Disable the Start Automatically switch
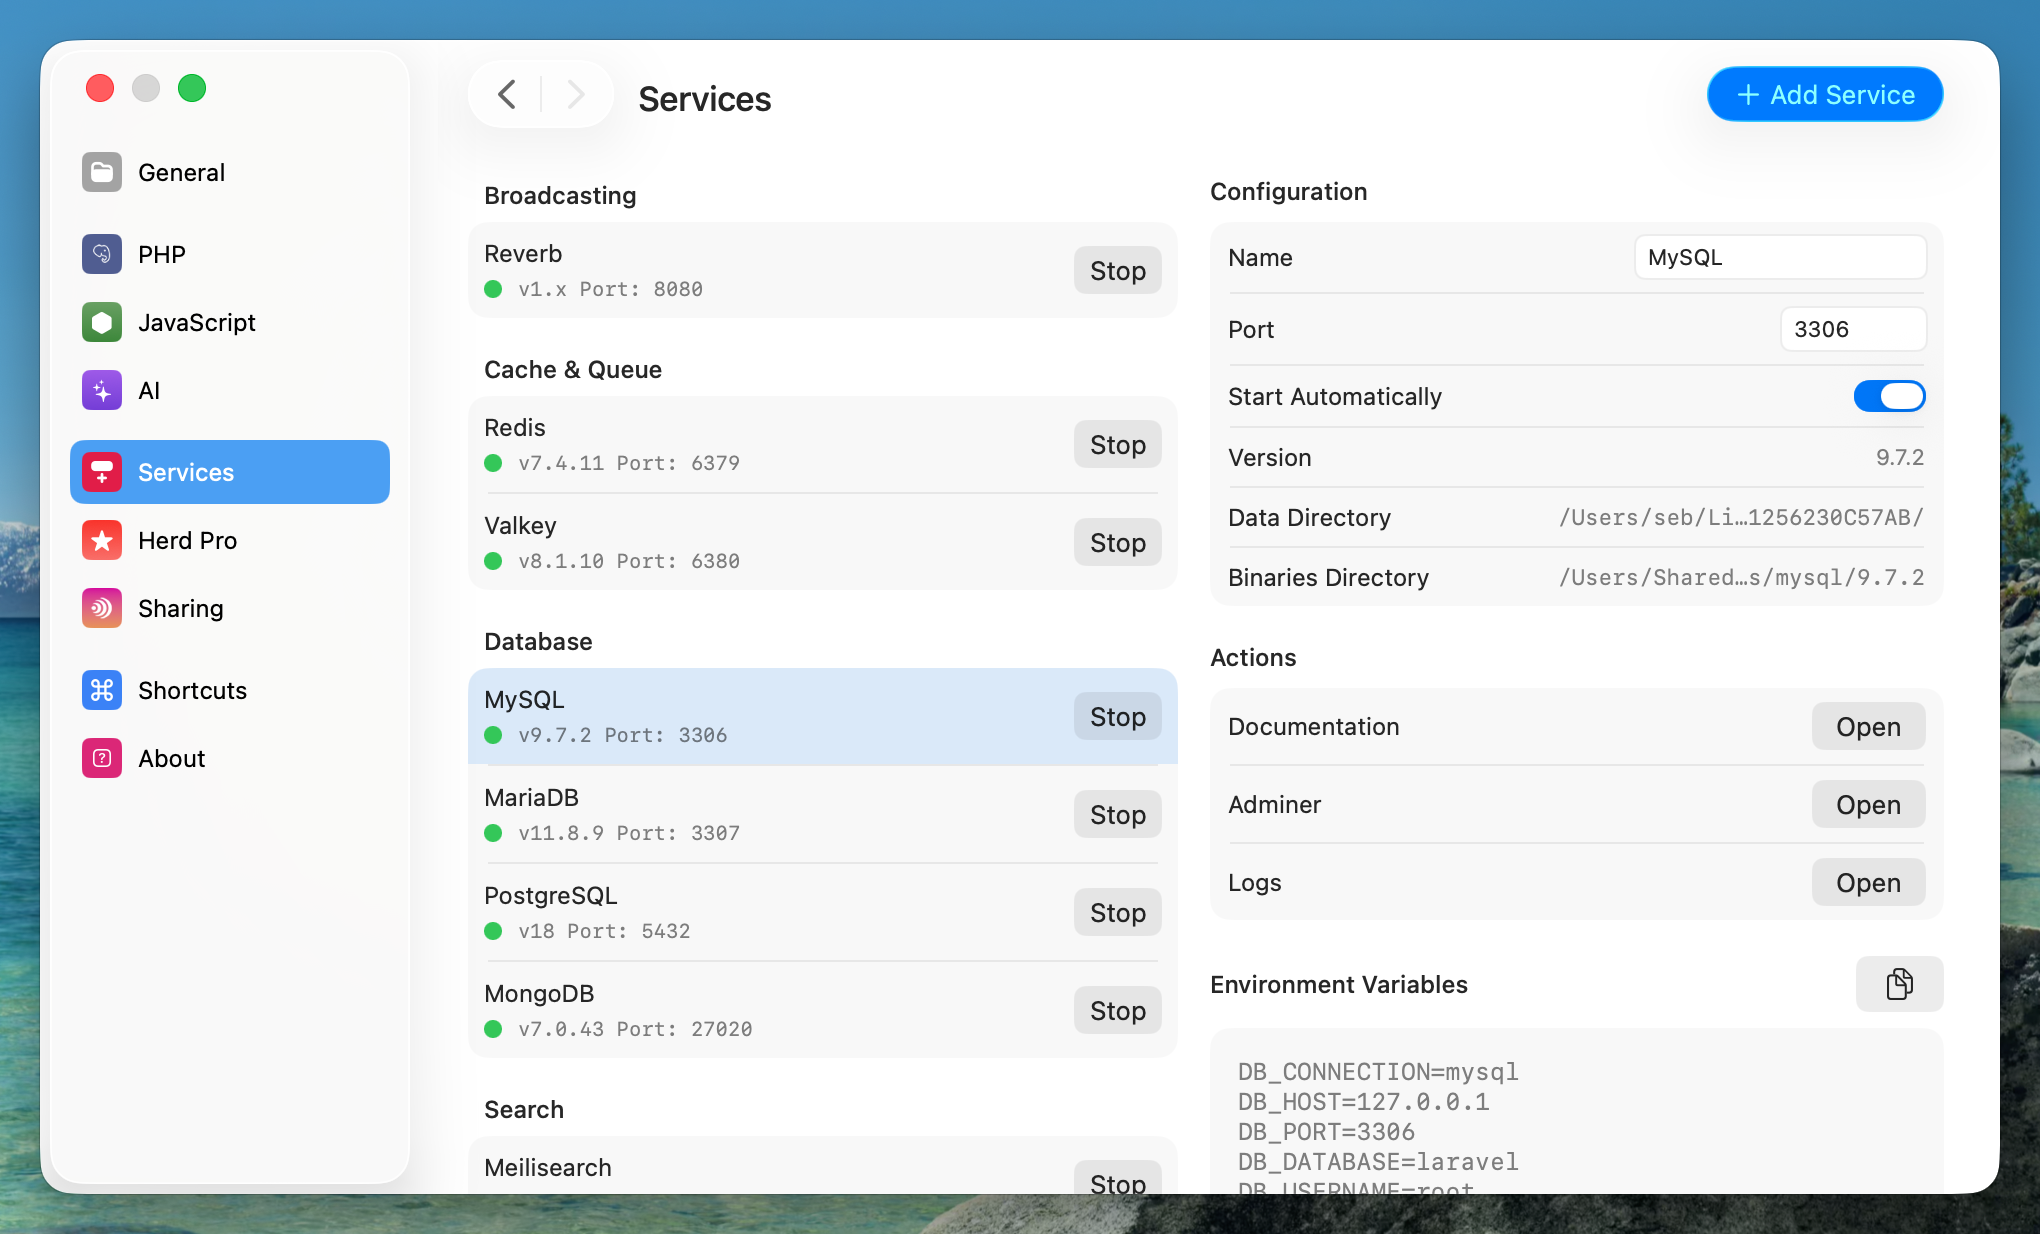 click(x=1889, y=396)
